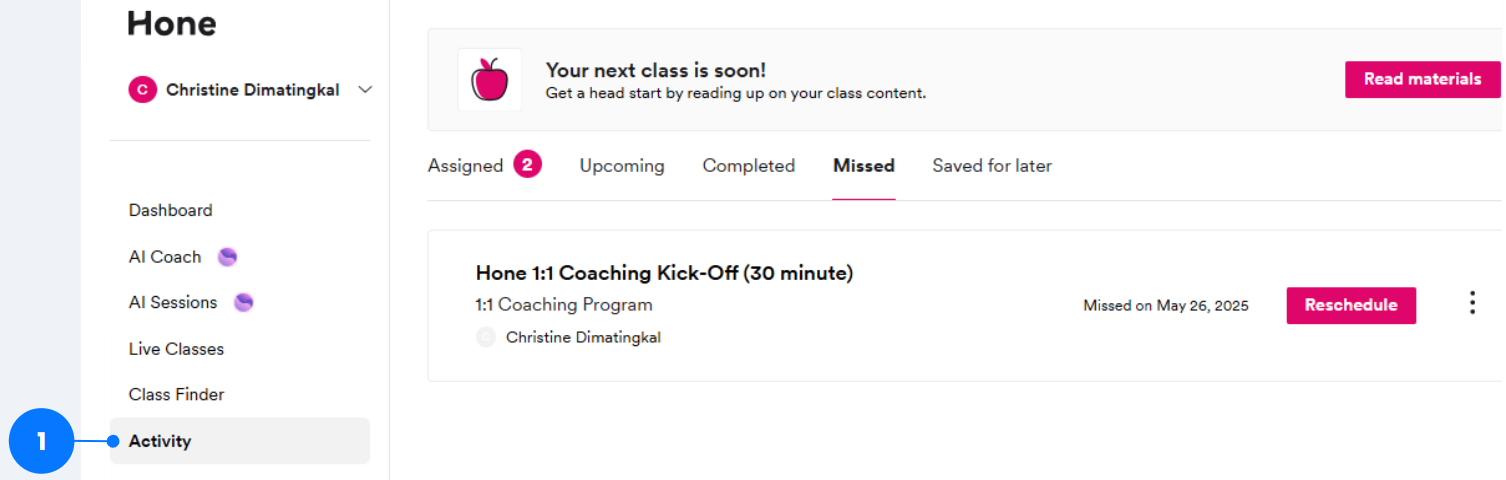Click Christine Dimatingkal's pink avatar circle
Viewport: 1506px width, 480px height.
tap(143, 90)
